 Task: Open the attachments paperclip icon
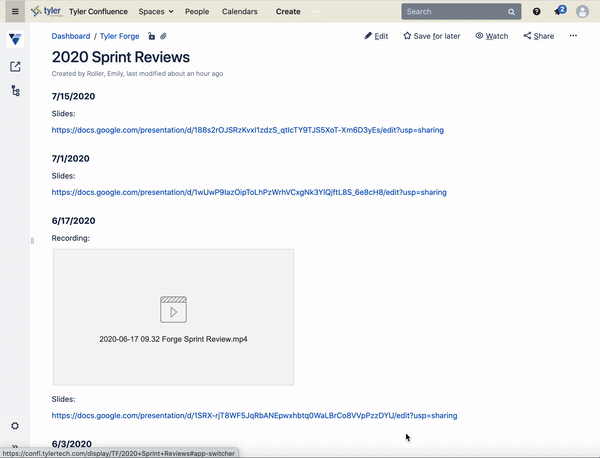click(163, 36)
